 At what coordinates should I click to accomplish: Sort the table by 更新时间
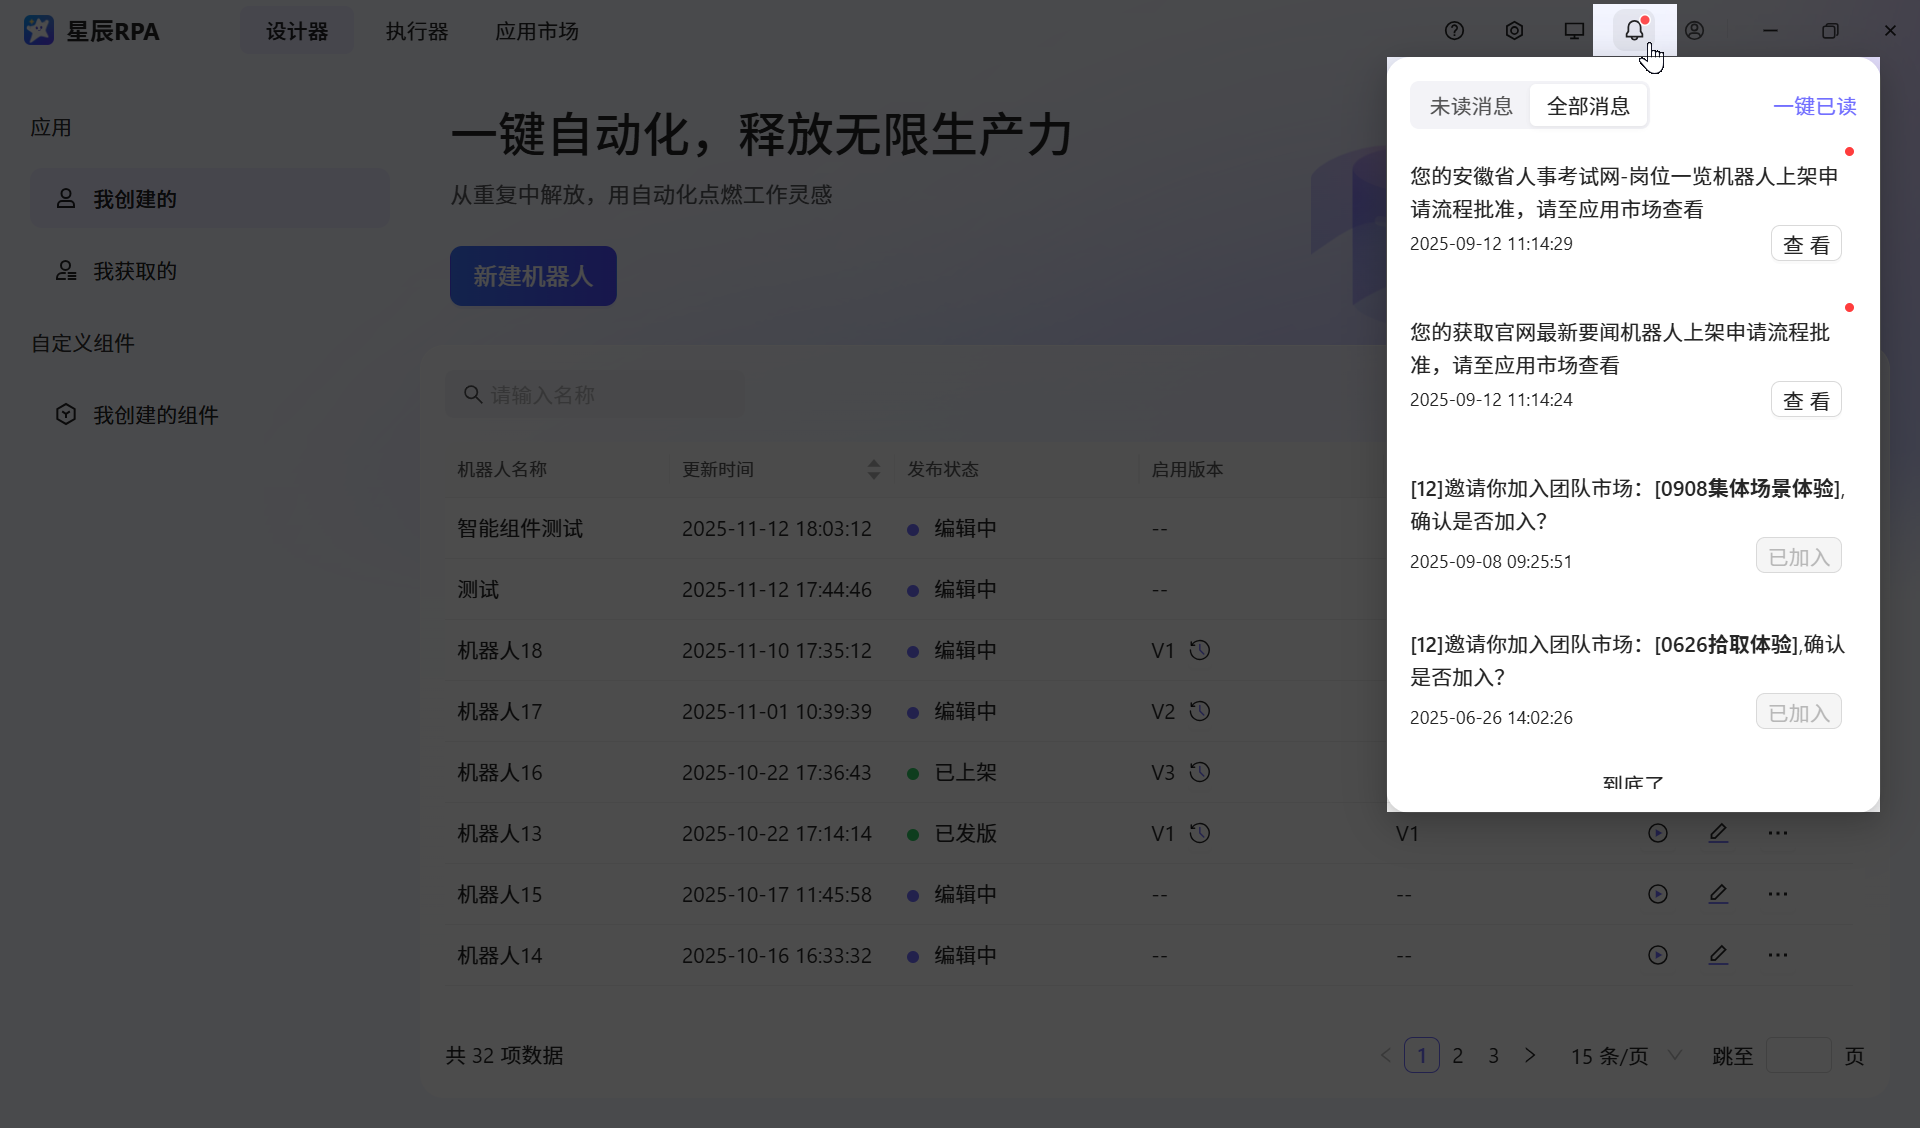point(872,469)
